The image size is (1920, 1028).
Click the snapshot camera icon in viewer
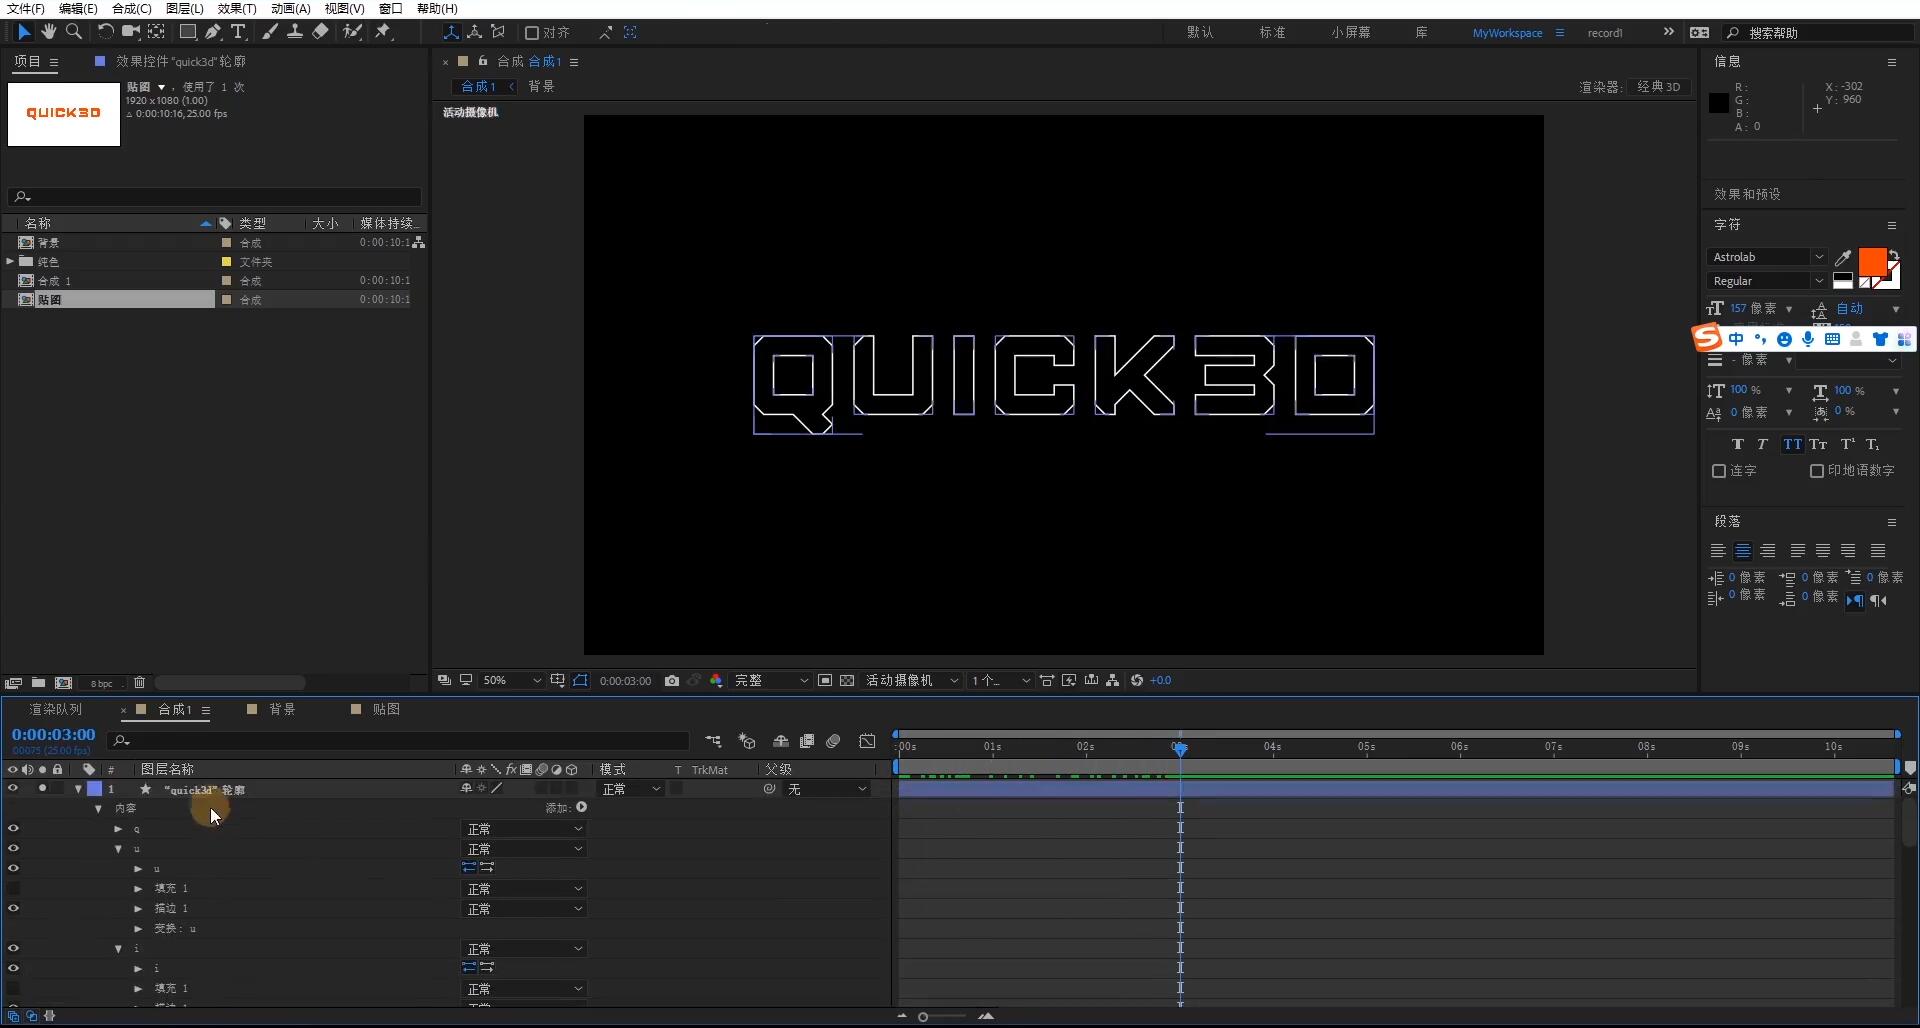click(672, 681)
